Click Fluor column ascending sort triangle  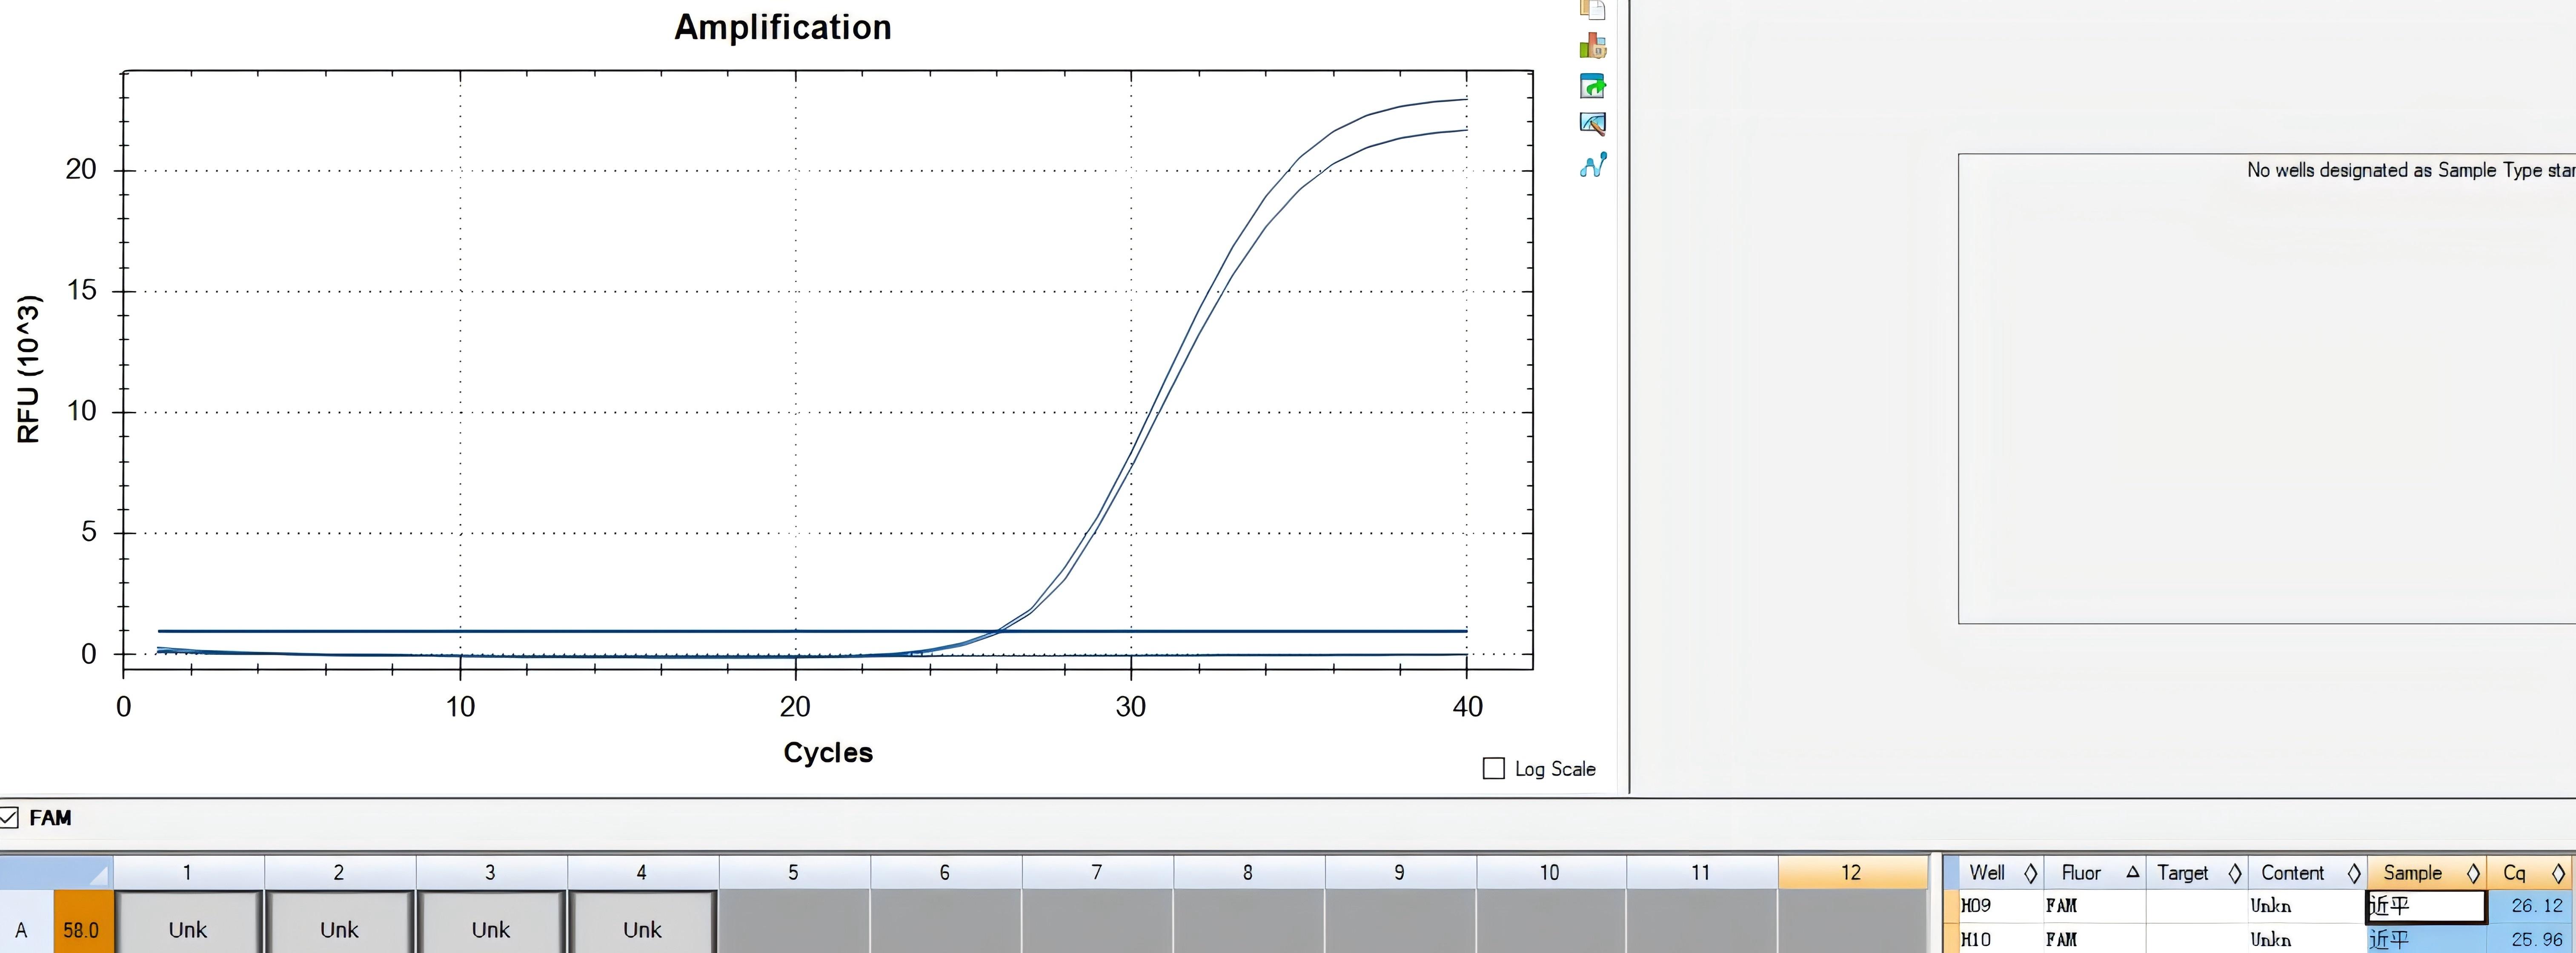[2132, 872]
